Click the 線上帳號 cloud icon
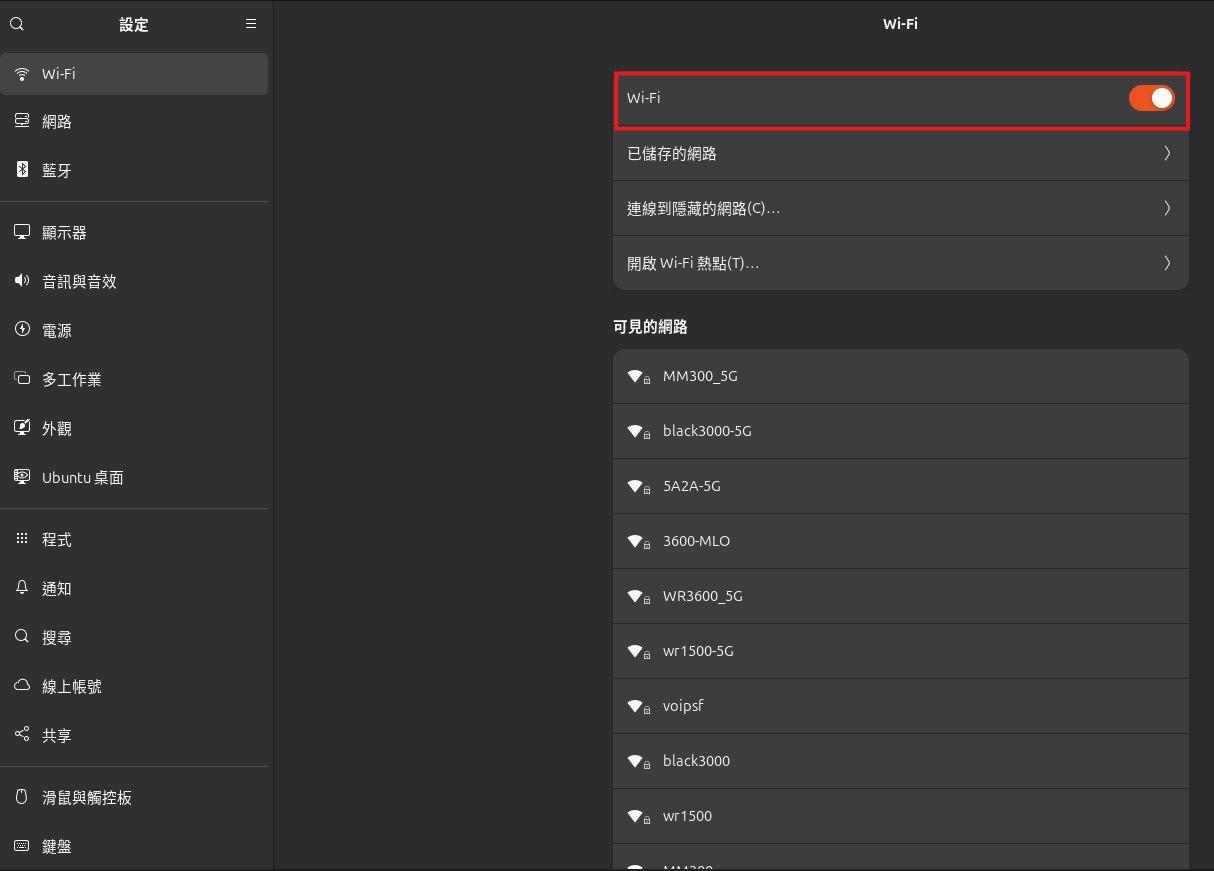This screenshot has width=1214, height=871. coord(22,686)
